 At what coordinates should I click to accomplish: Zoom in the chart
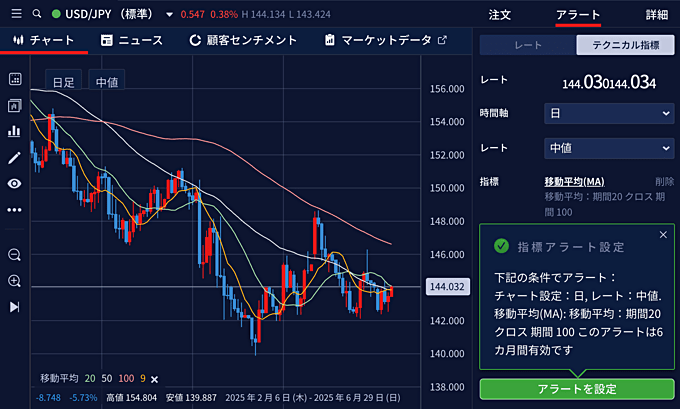click(14, 281)
